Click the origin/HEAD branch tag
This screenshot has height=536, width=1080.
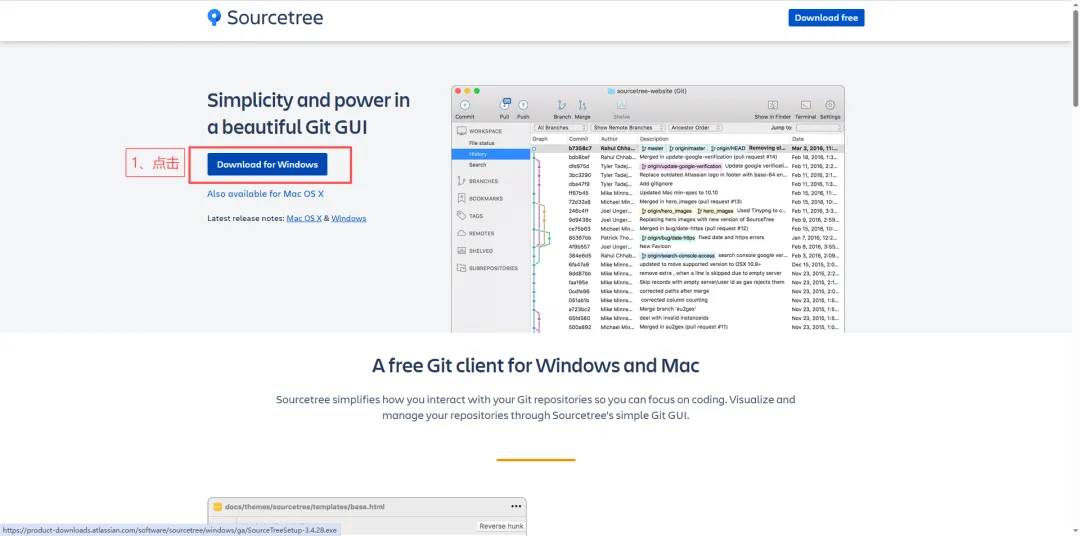728,148
